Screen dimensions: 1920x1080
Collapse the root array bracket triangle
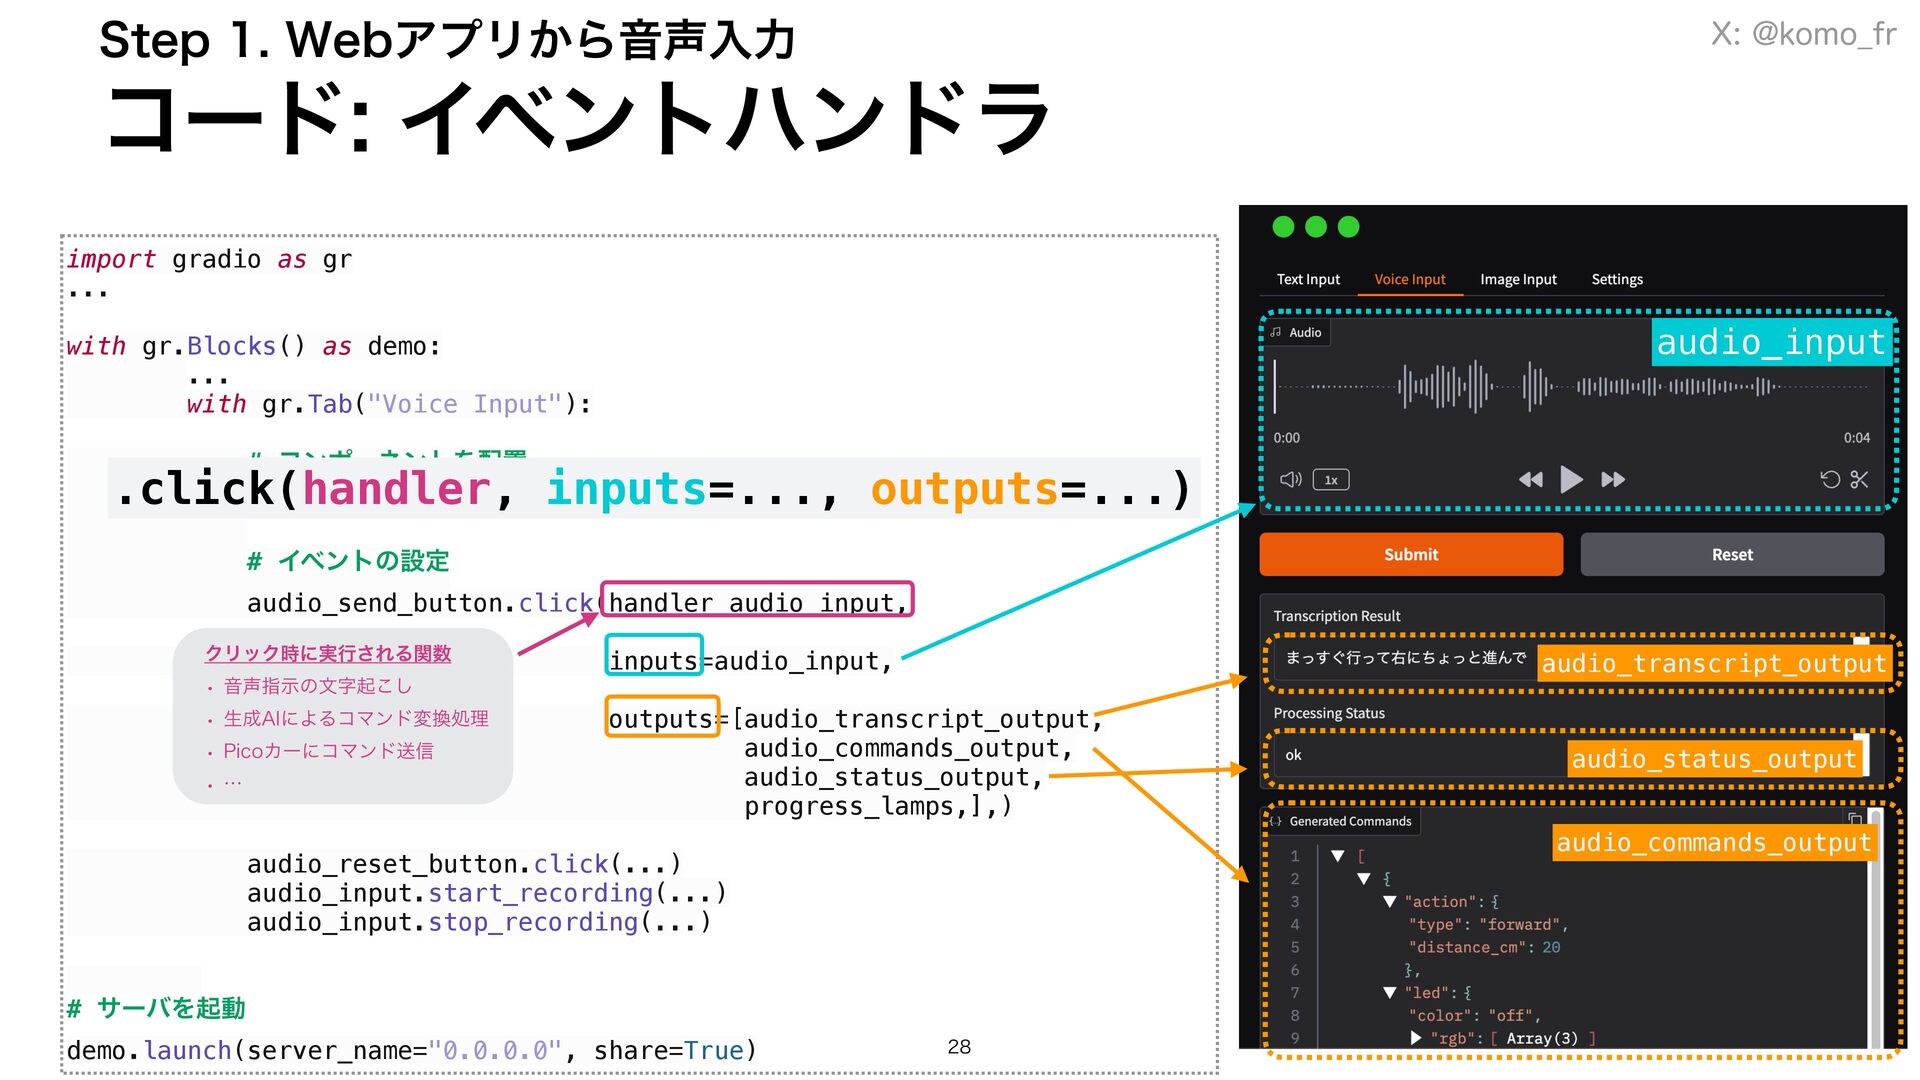point(1338,856)
